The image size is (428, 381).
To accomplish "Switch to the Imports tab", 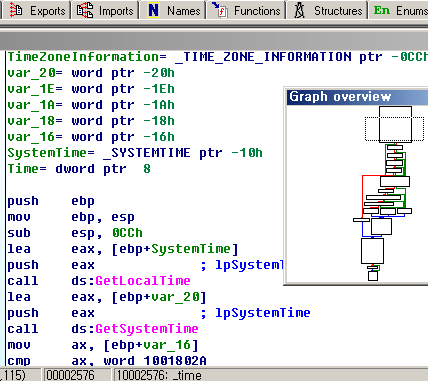I will pyautogui.click(x=105, y=11).
